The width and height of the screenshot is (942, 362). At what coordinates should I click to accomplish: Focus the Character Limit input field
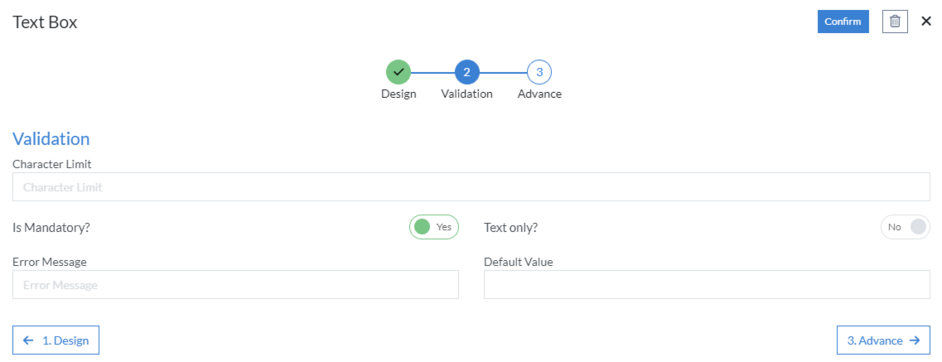471,187
